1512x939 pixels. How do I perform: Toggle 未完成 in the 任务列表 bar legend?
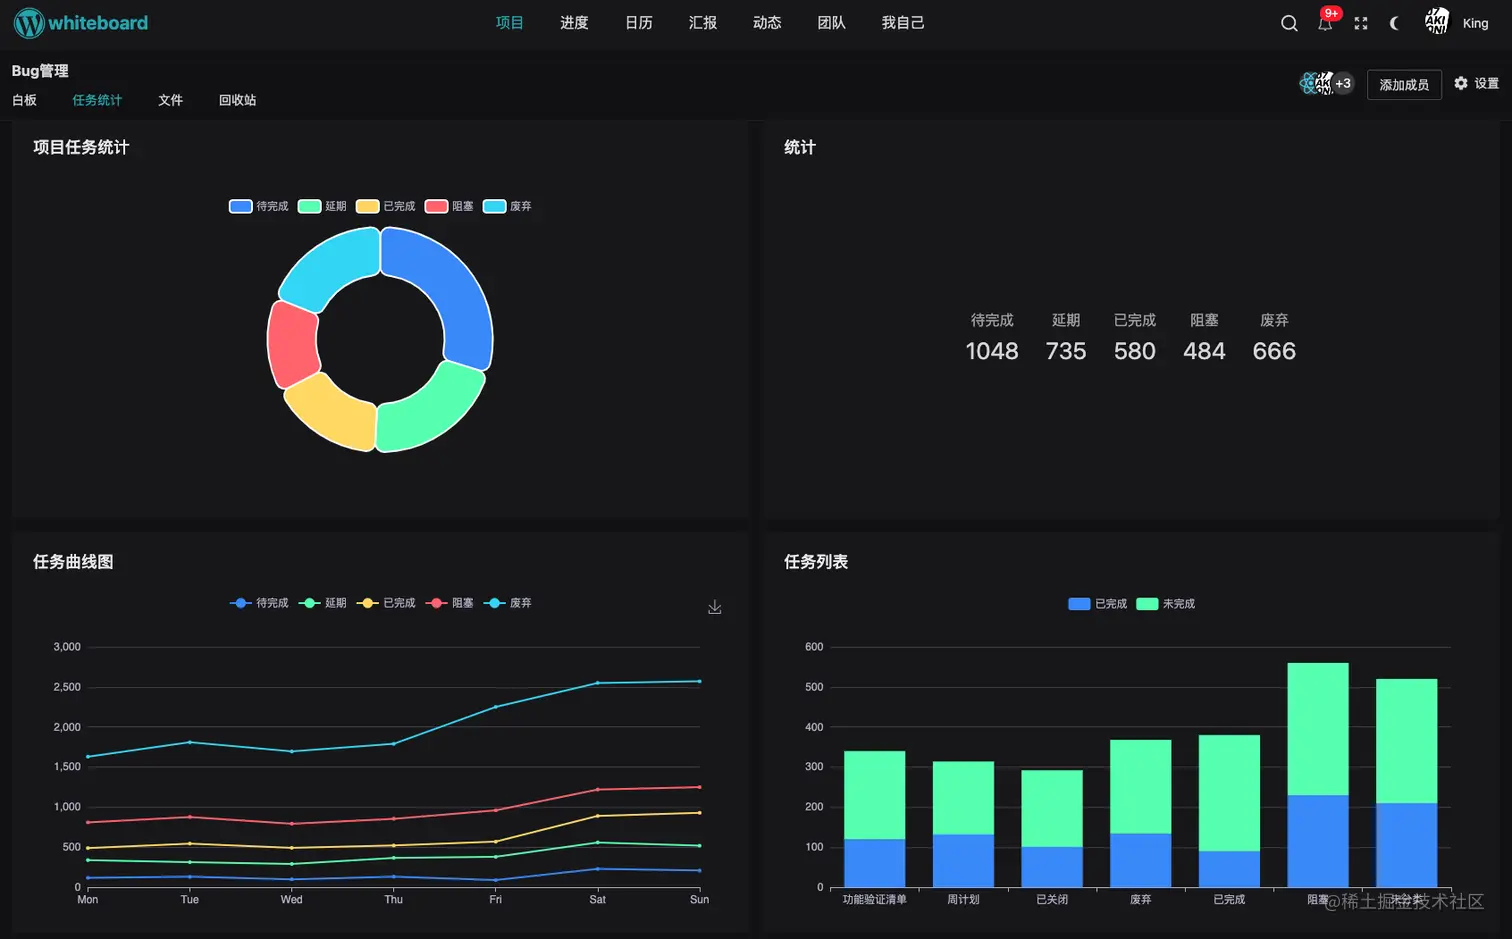[x=1166, y=604]
